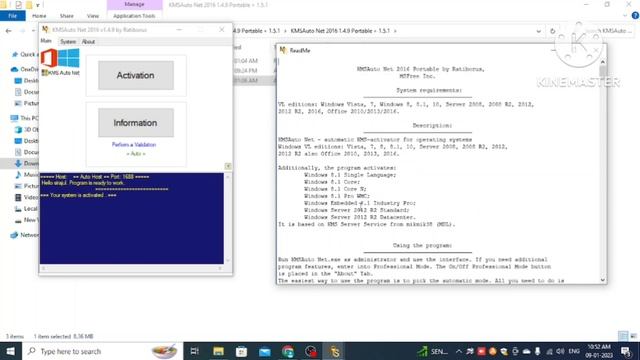Click the Perform a Validation link

coord(134,144)
